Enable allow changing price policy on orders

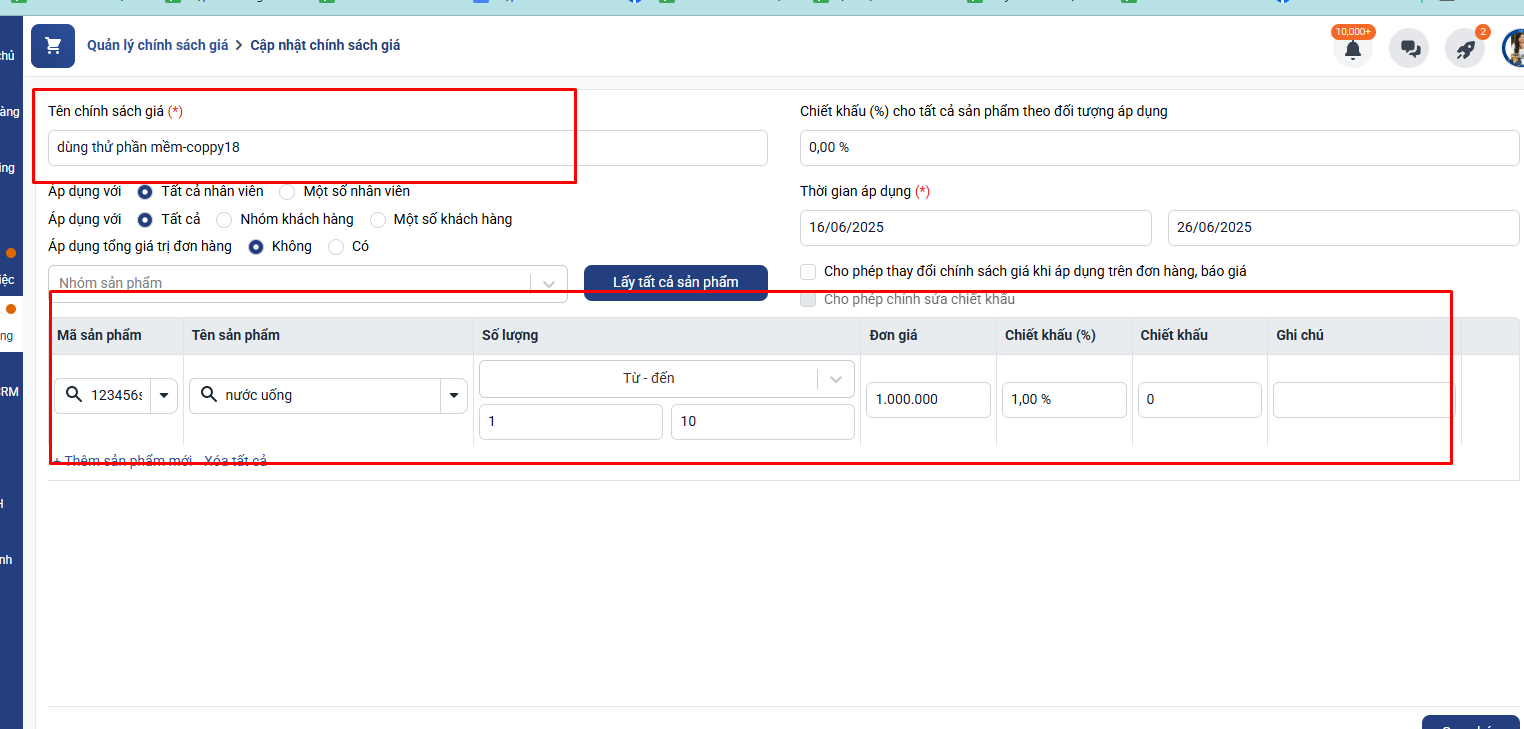(808, 272)
